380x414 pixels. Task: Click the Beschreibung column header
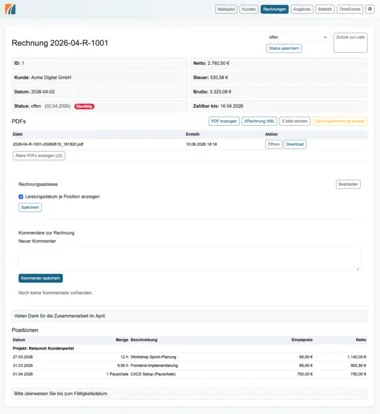click(144, 340)
